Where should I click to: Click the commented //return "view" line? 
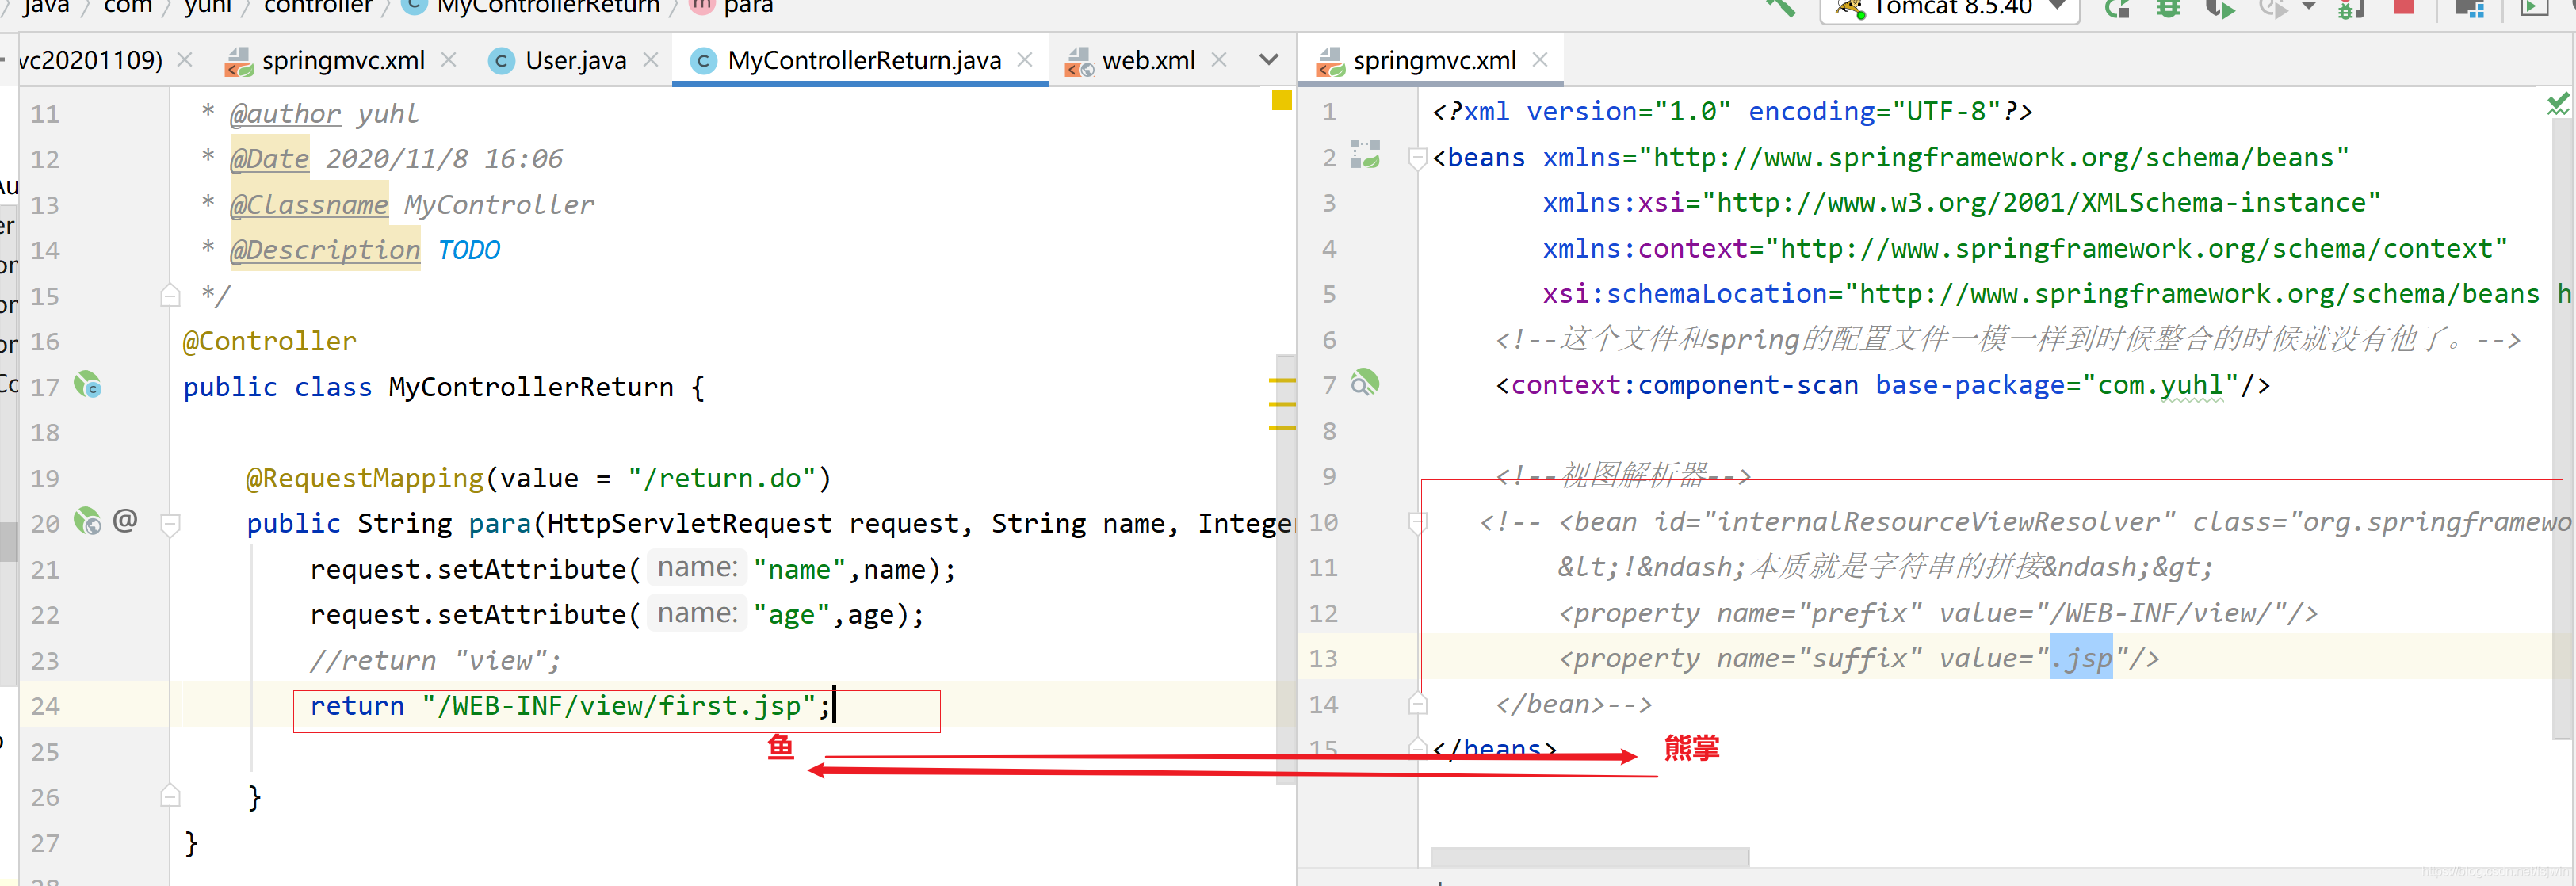[435, 661]
